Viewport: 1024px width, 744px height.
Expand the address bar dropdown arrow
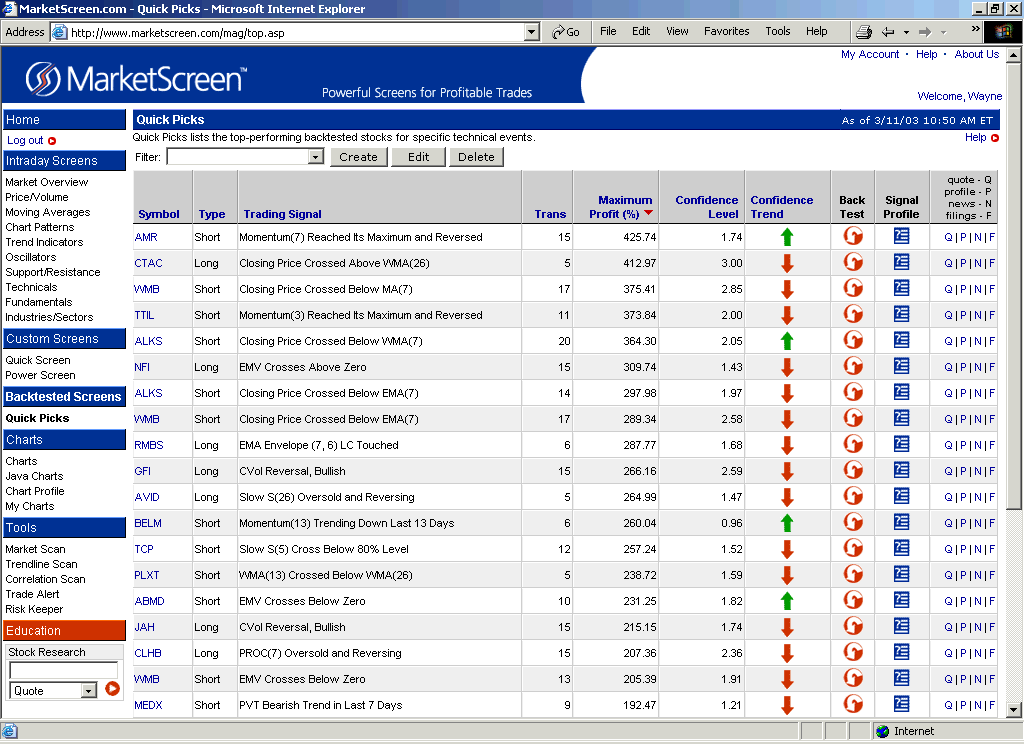531,31
